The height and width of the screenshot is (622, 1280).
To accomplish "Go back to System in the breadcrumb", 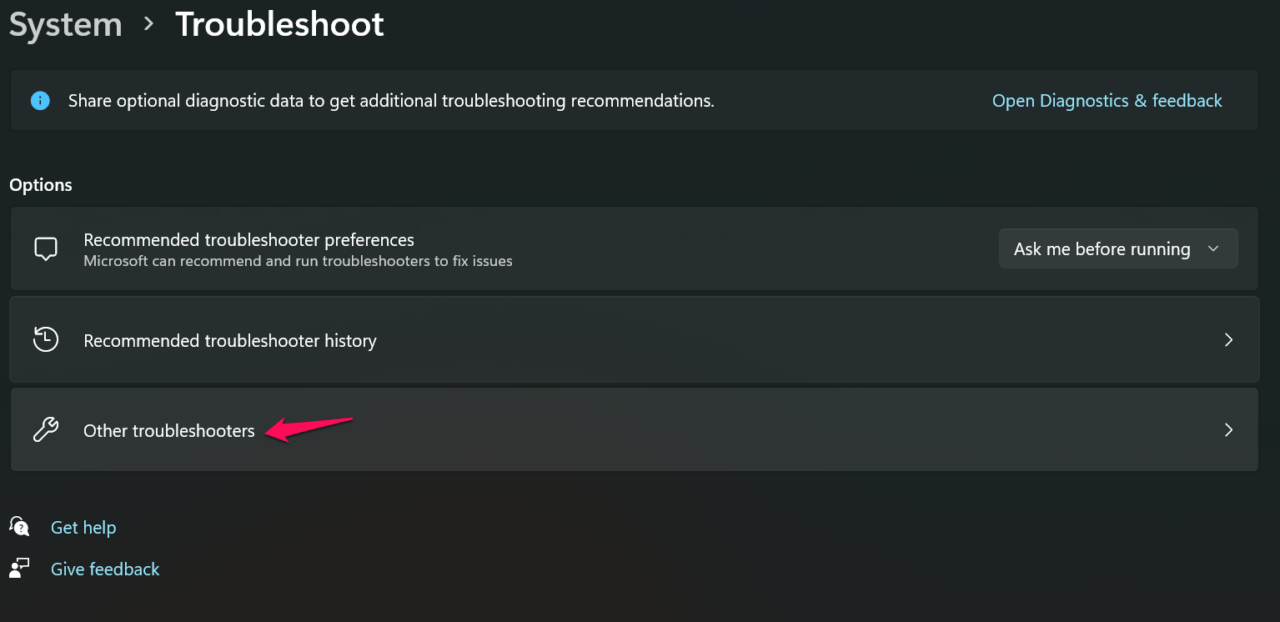I will pos(65,25).
